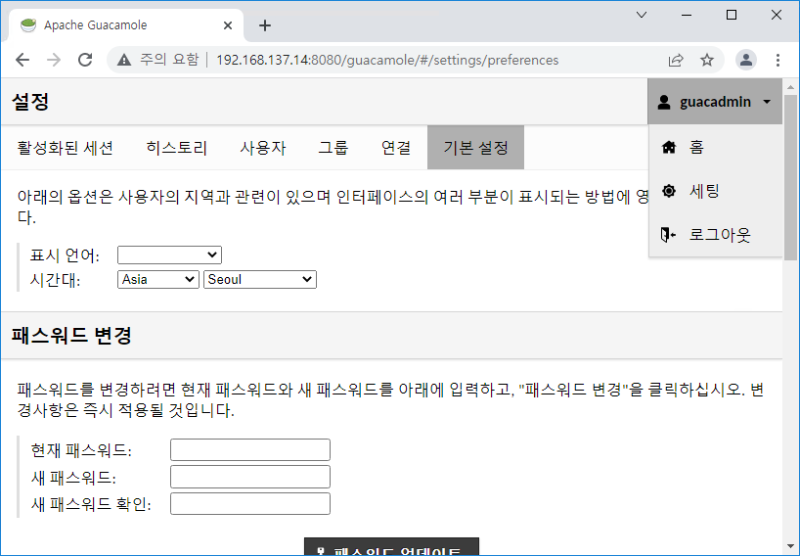Focus the 새 패스워드 확인 field

click(x=250, y=504)
